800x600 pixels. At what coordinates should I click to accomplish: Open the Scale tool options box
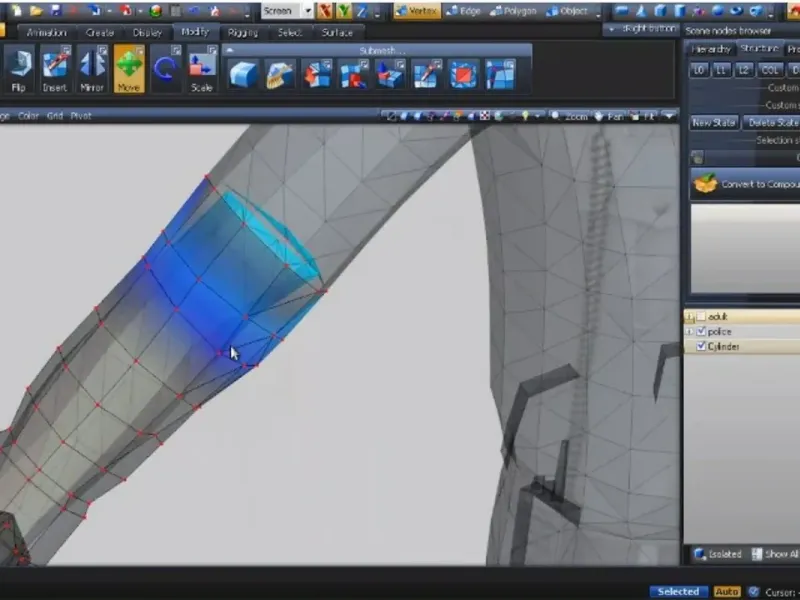pos(213,49)
